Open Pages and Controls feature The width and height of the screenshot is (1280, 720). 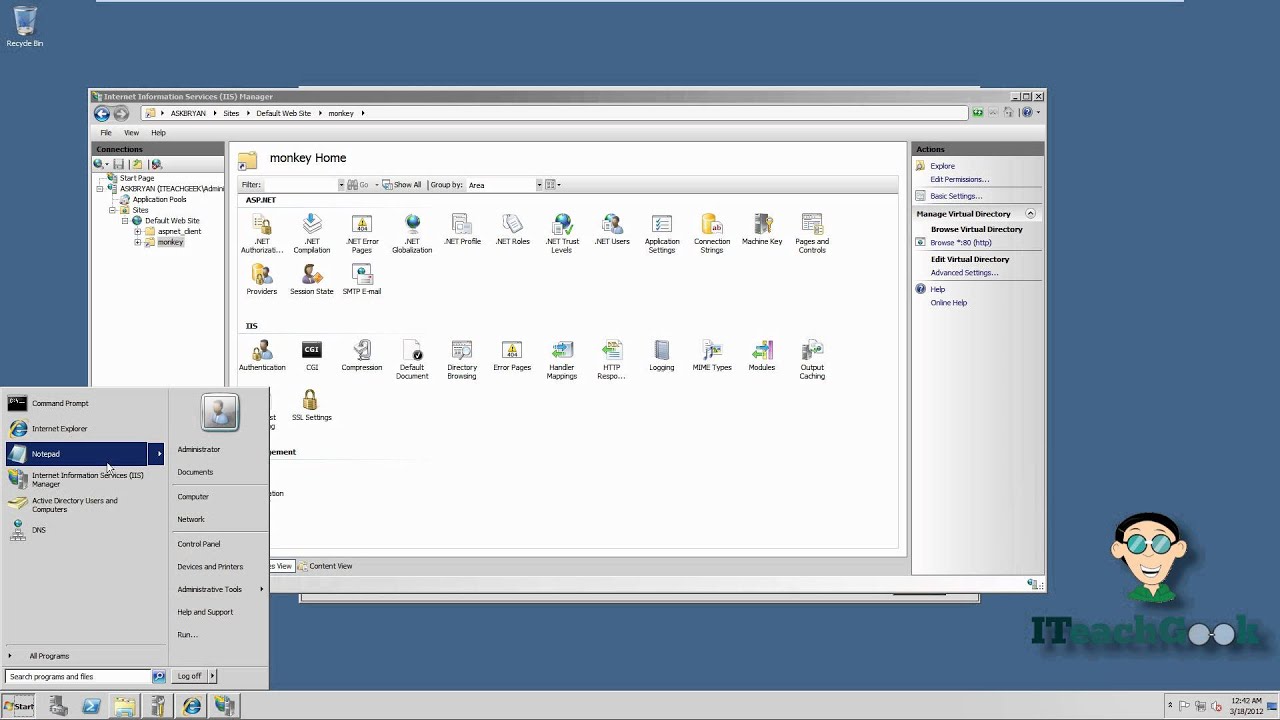tap(812, 233)
